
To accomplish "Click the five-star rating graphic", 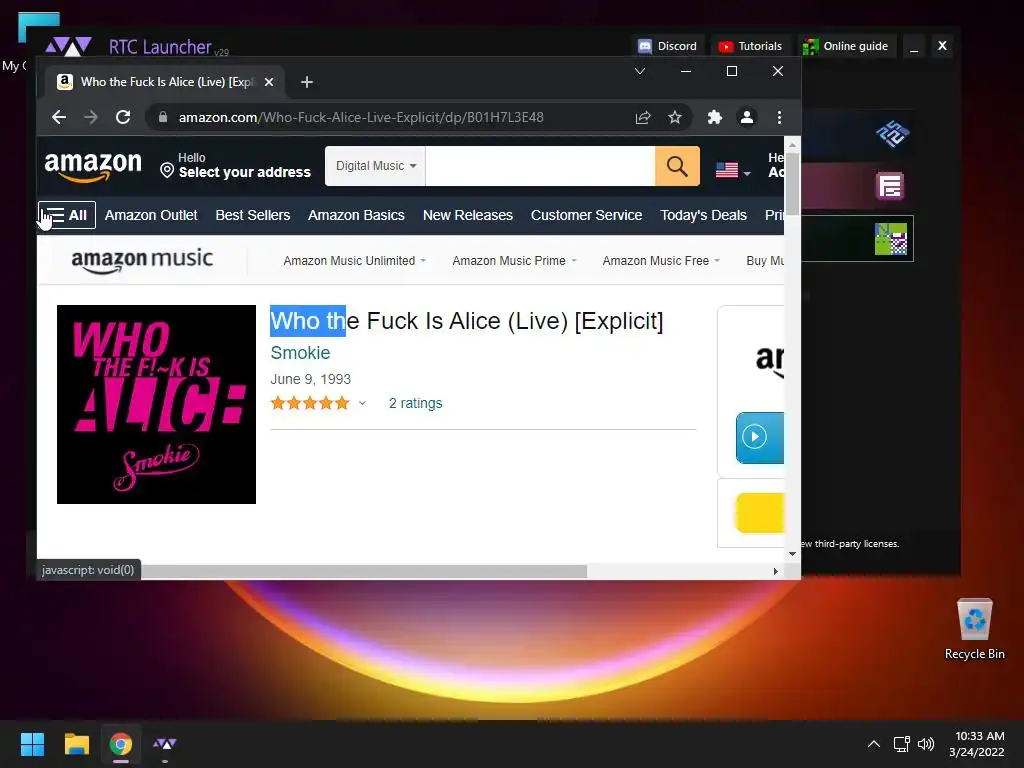I will 310,403.
